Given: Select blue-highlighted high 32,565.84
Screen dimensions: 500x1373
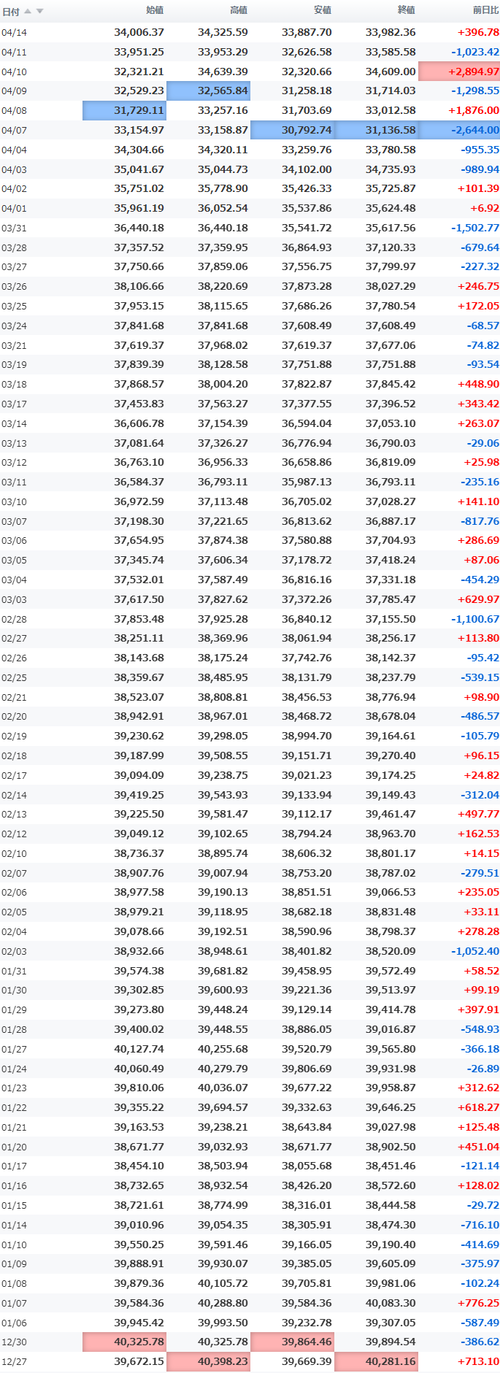Looking at the screenshot, I should (208, 91).
